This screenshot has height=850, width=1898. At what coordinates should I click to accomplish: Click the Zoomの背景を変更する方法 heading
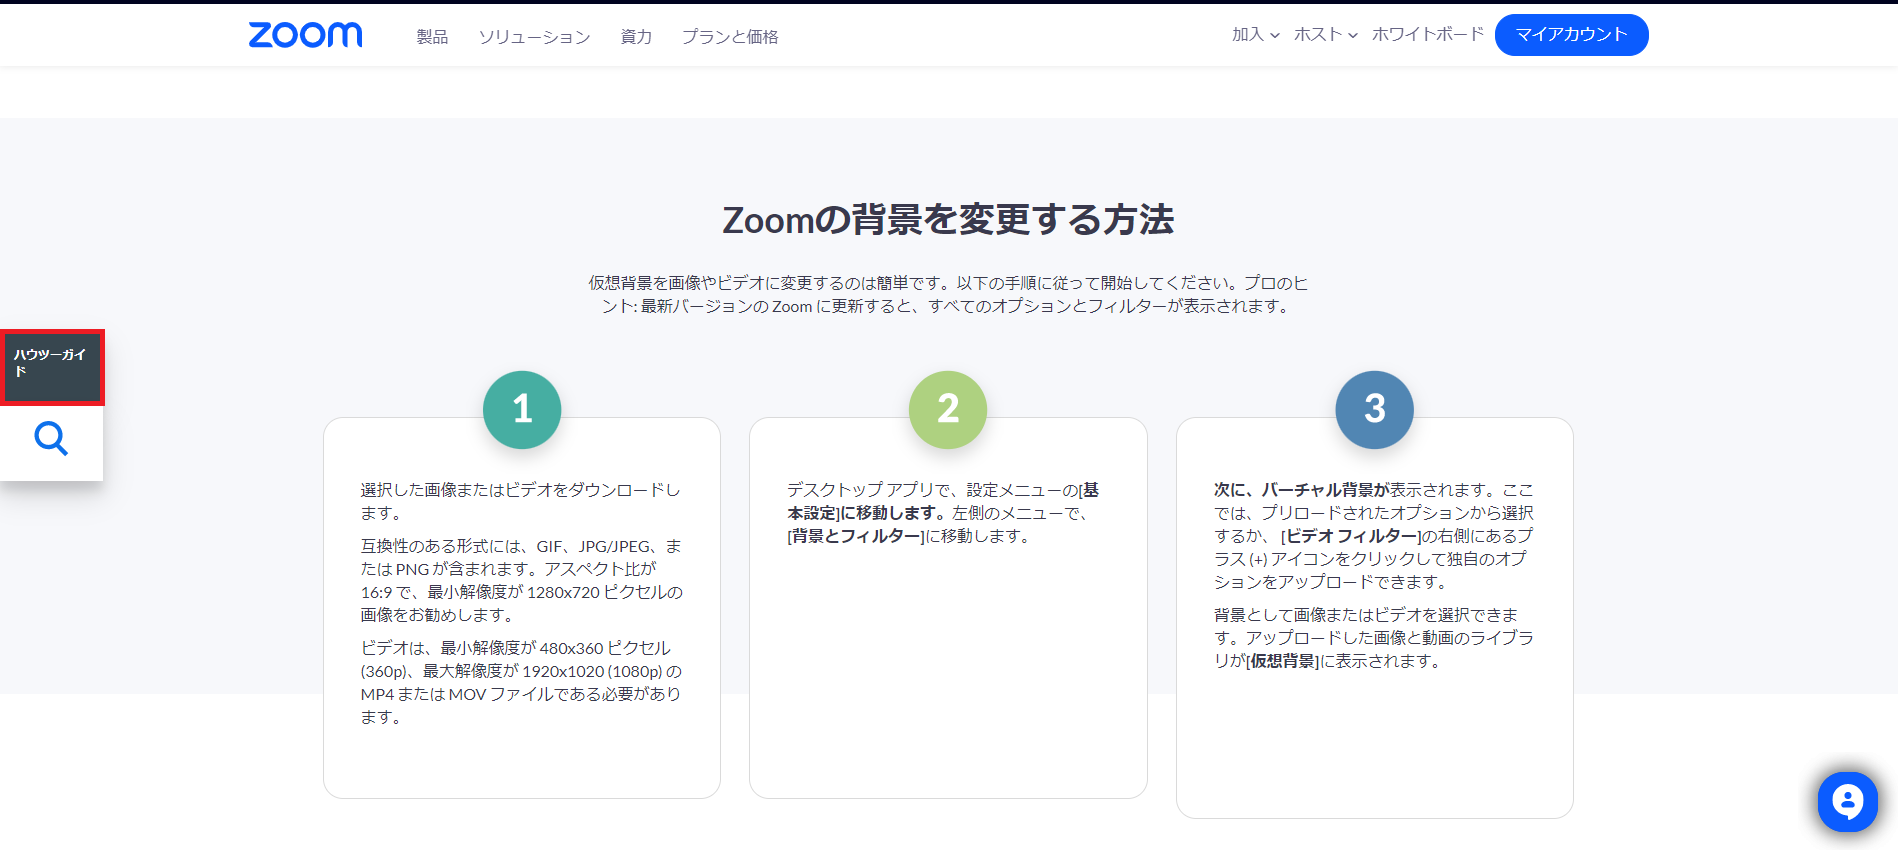(x=948, y=220)
